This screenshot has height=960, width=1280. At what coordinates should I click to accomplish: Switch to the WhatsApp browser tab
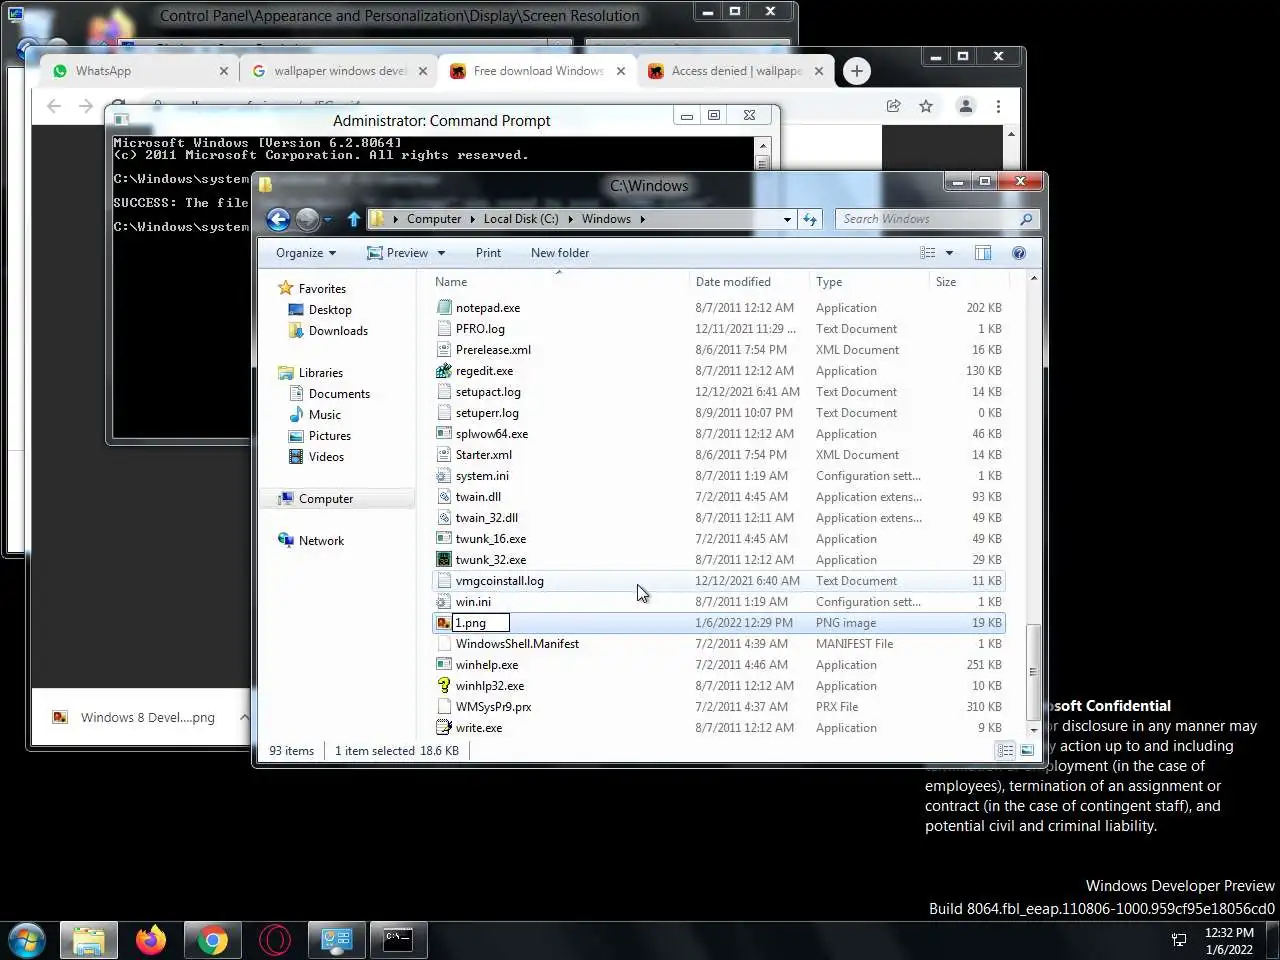coord(136,71)
